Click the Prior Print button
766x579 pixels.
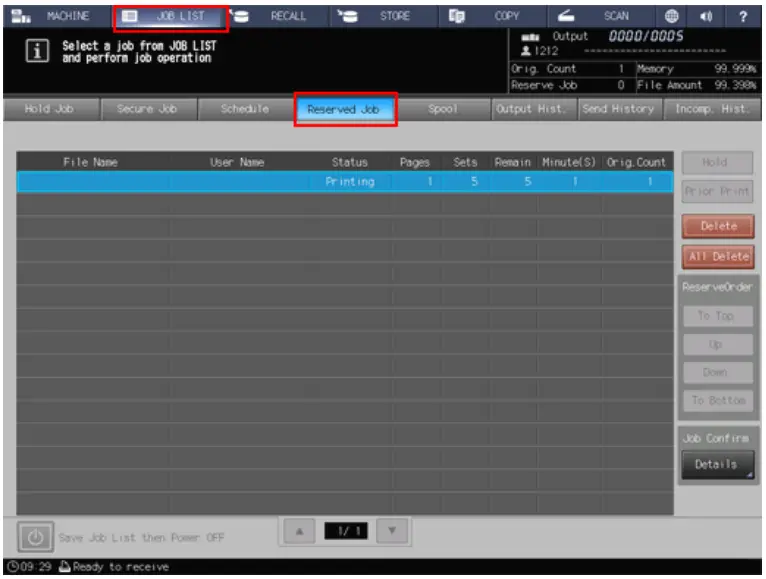(x=717, y=192)
